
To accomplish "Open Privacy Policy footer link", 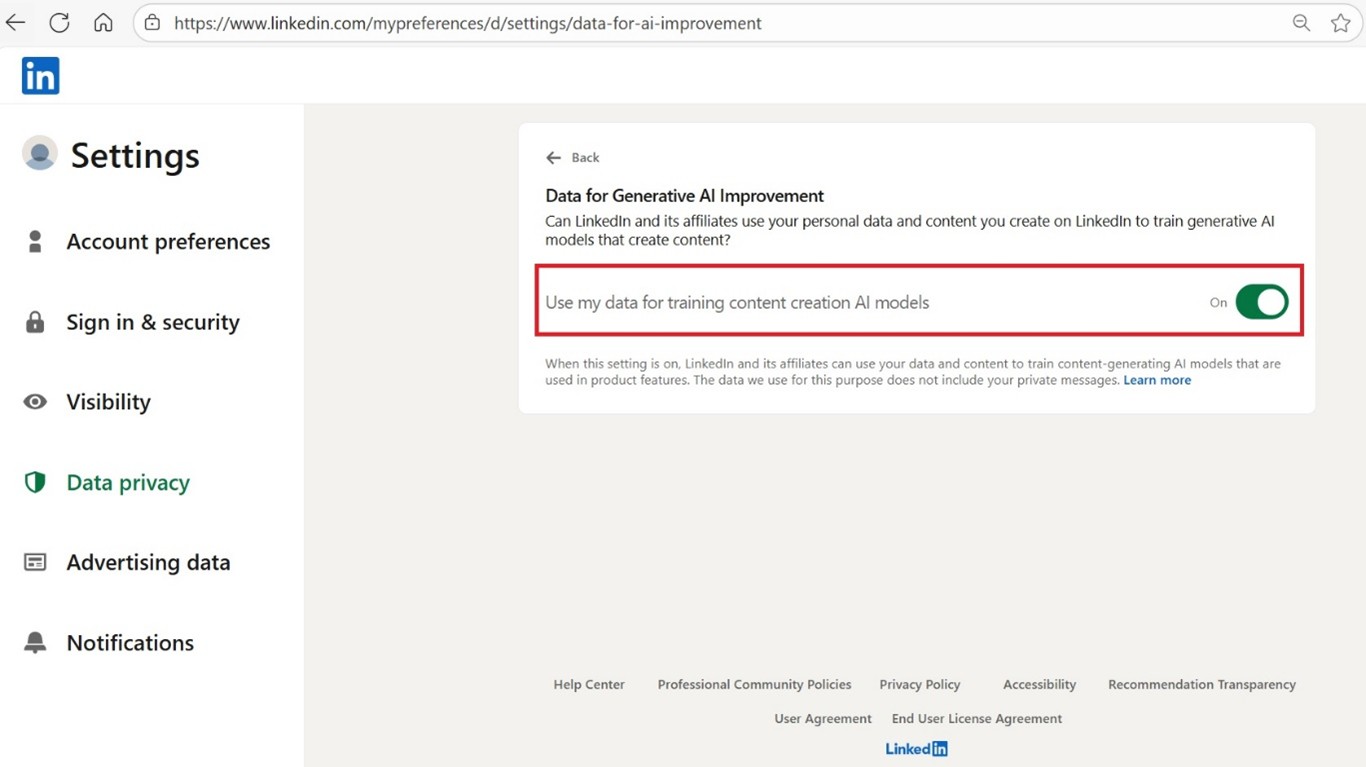I will (919, 685).
